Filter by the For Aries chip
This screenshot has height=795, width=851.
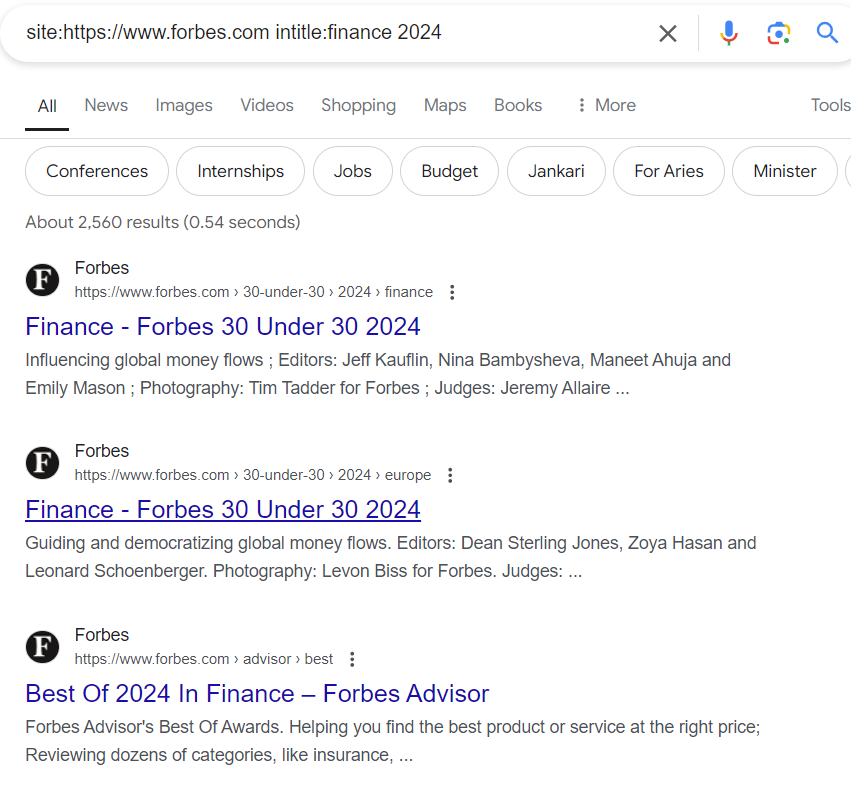point(669,171)
